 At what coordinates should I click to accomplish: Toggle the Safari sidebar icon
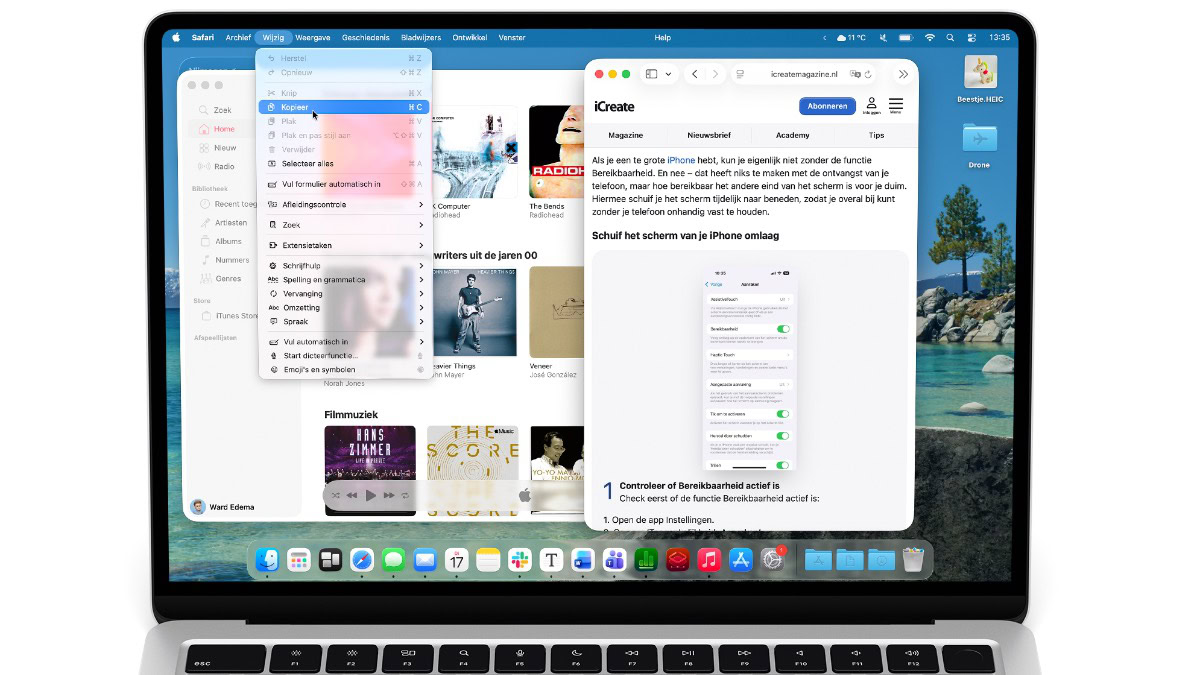[651, 74]
